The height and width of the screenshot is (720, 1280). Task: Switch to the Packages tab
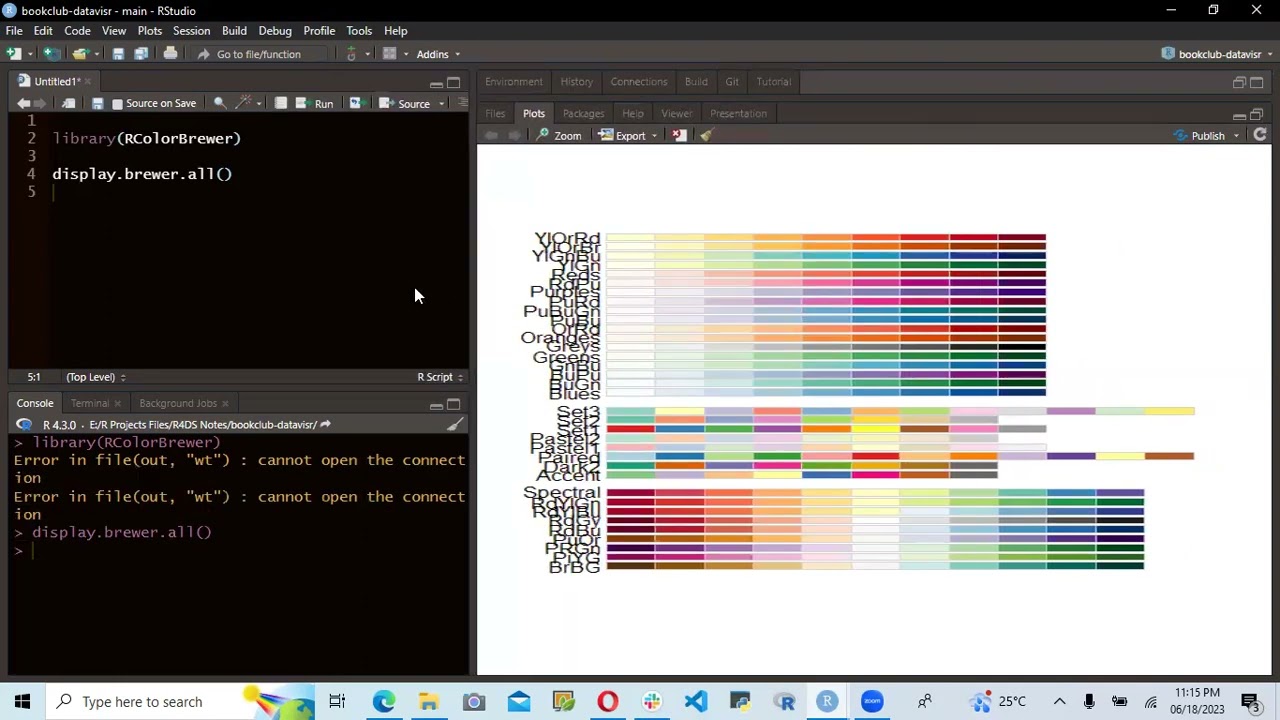(x=583, y=114)
